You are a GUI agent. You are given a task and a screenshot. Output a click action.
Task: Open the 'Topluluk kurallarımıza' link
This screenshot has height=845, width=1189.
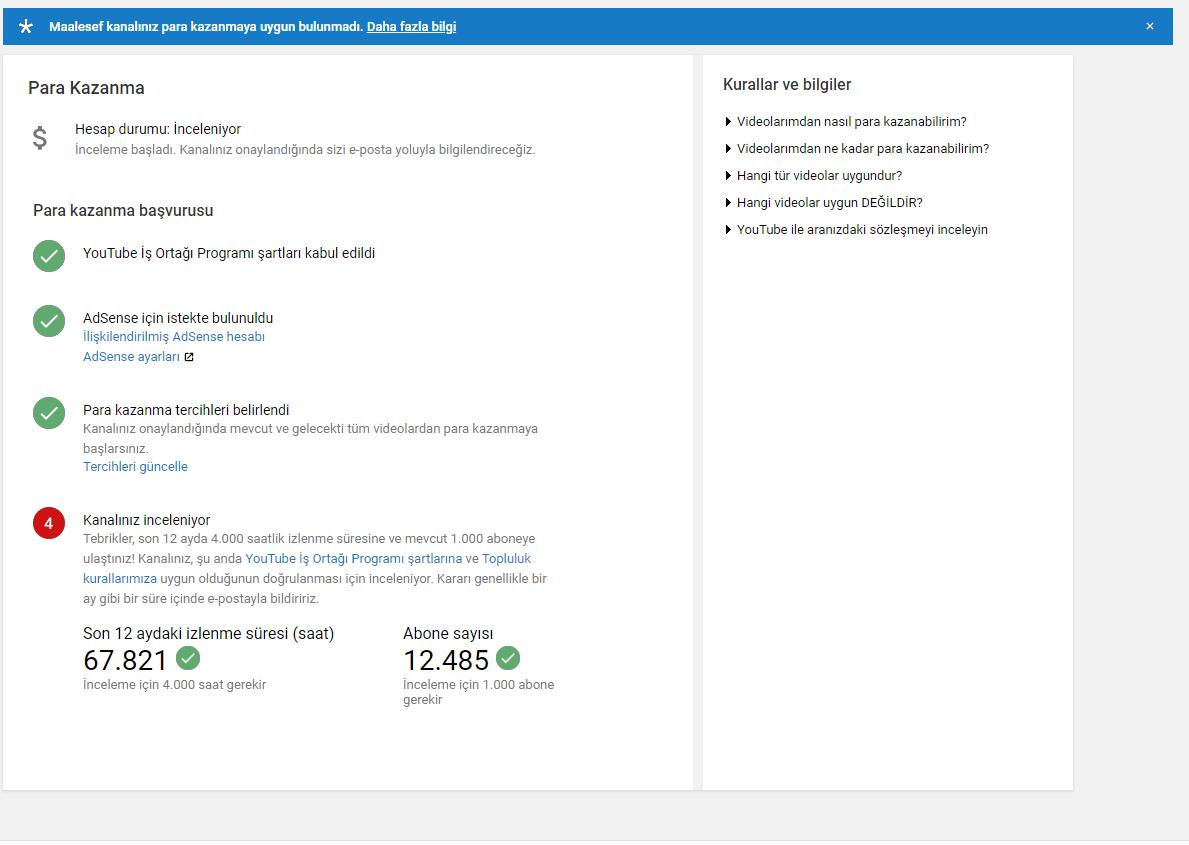pos(507,558)
